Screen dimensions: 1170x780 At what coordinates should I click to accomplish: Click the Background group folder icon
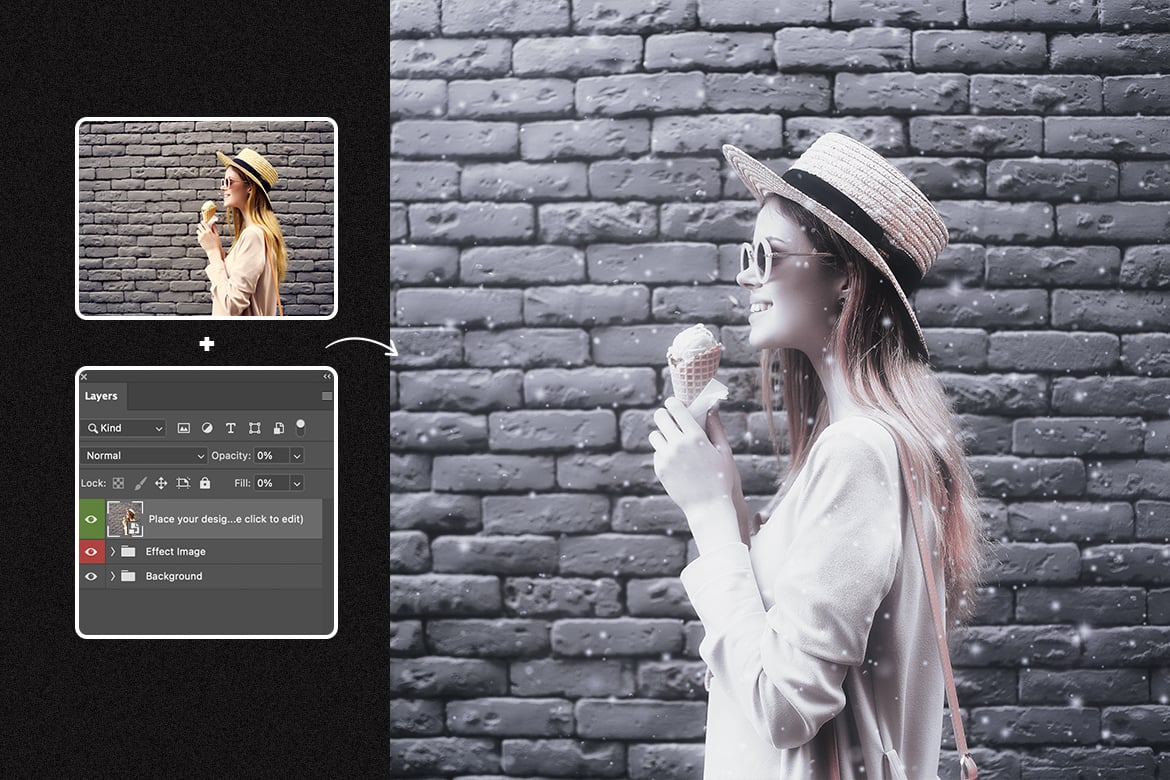click(128, 576)
